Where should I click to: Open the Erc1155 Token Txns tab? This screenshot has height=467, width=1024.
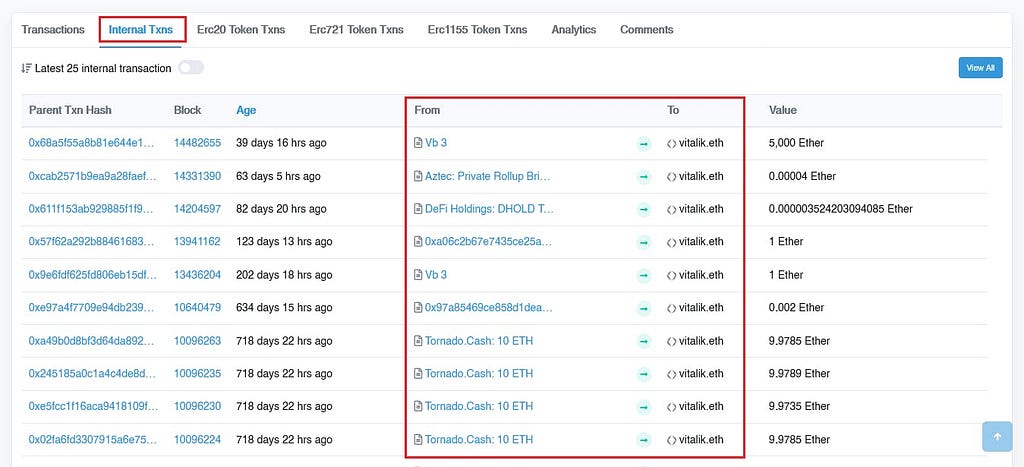477,29
